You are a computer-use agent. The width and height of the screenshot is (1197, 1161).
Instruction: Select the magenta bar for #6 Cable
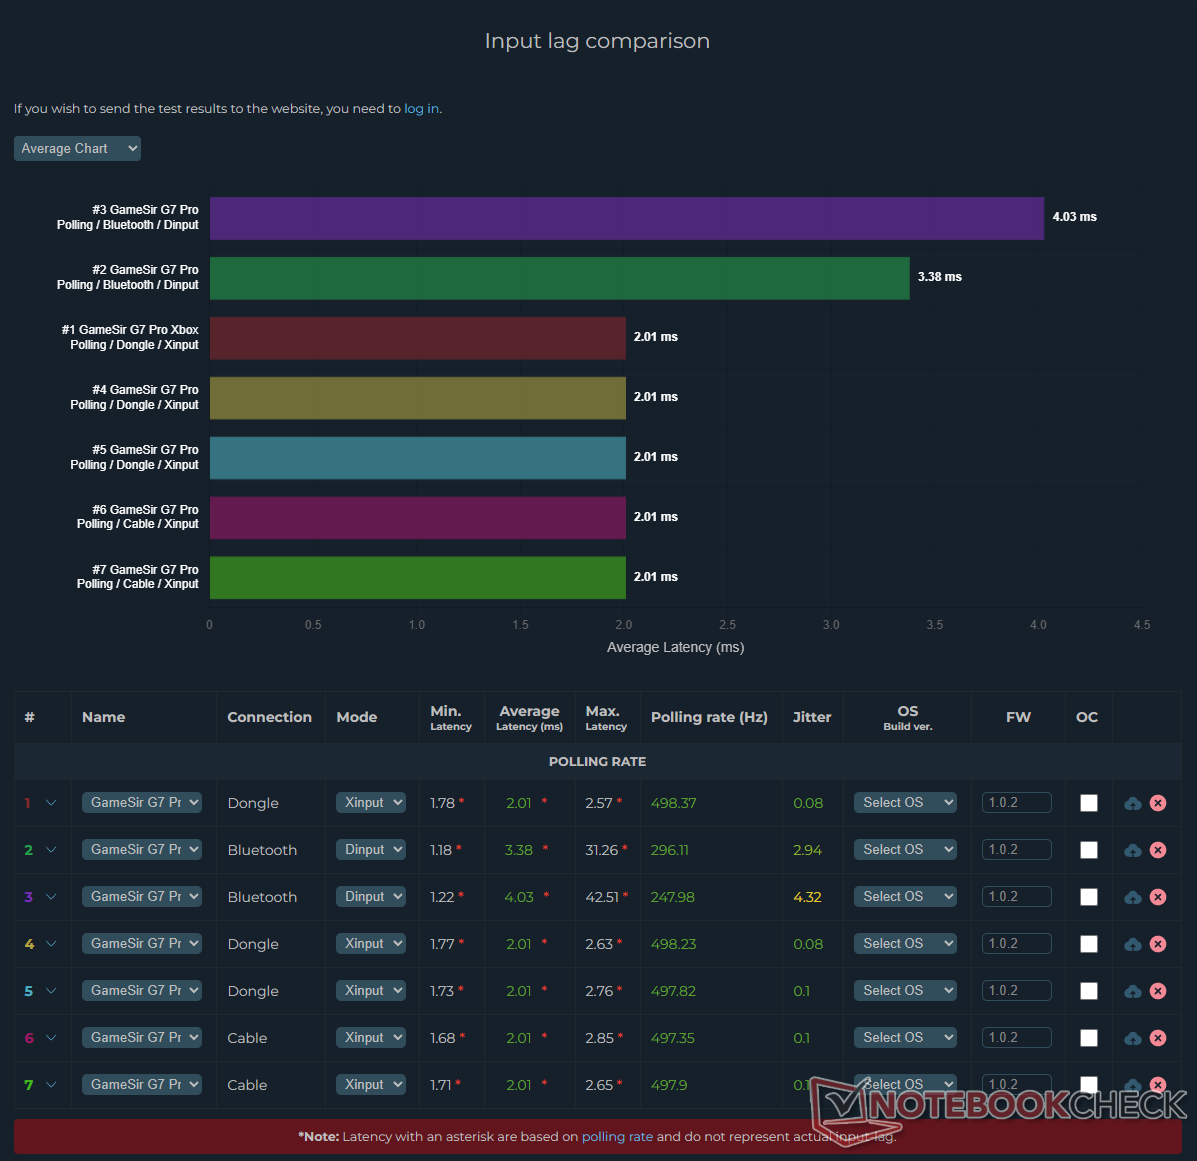click(x=418, y=518)
